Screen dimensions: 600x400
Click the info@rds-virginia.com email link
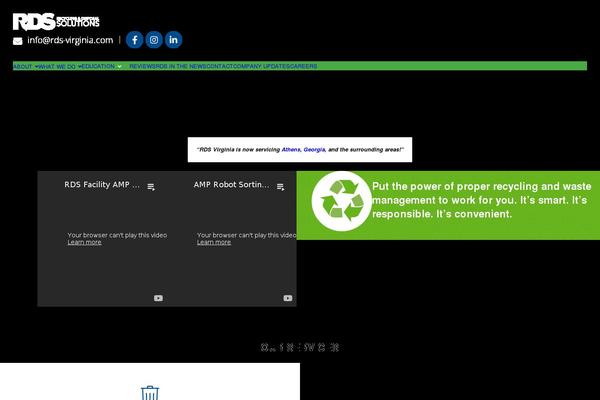pyautogui.click(x=70, y=40)
